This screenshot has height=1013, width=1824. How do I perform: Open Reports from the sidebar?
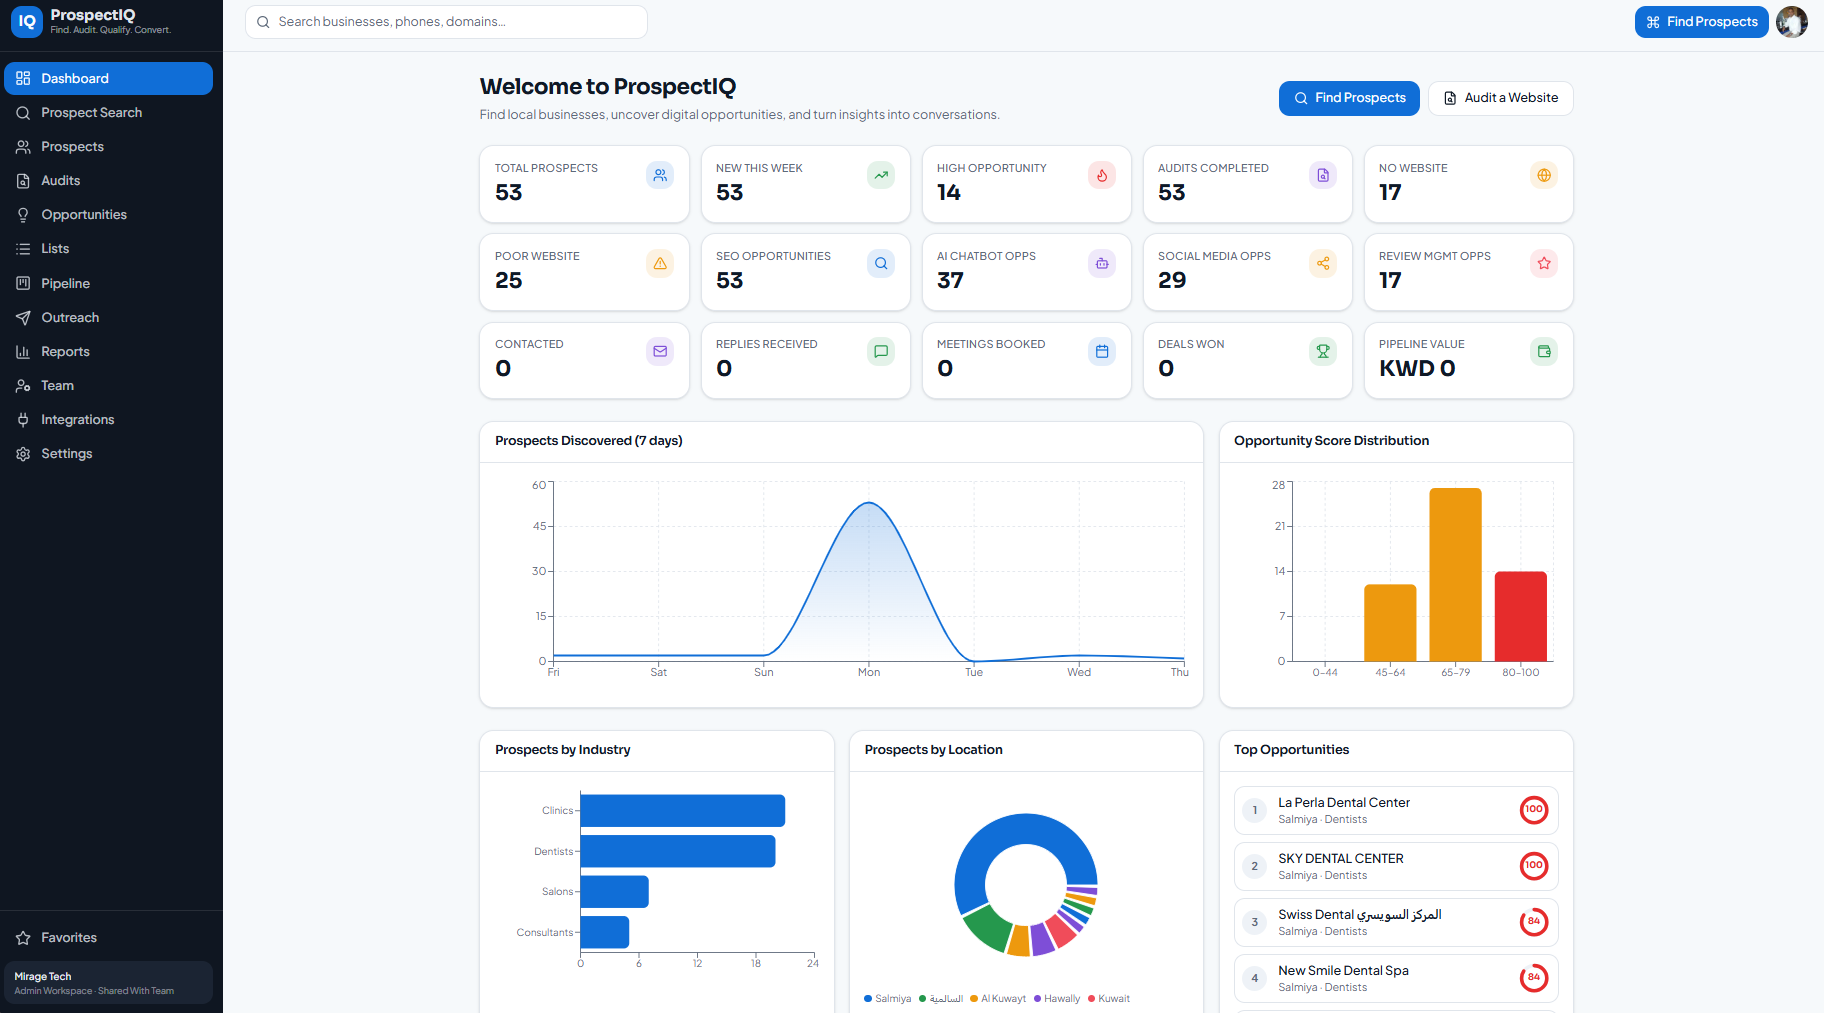[x=108, y=351]
